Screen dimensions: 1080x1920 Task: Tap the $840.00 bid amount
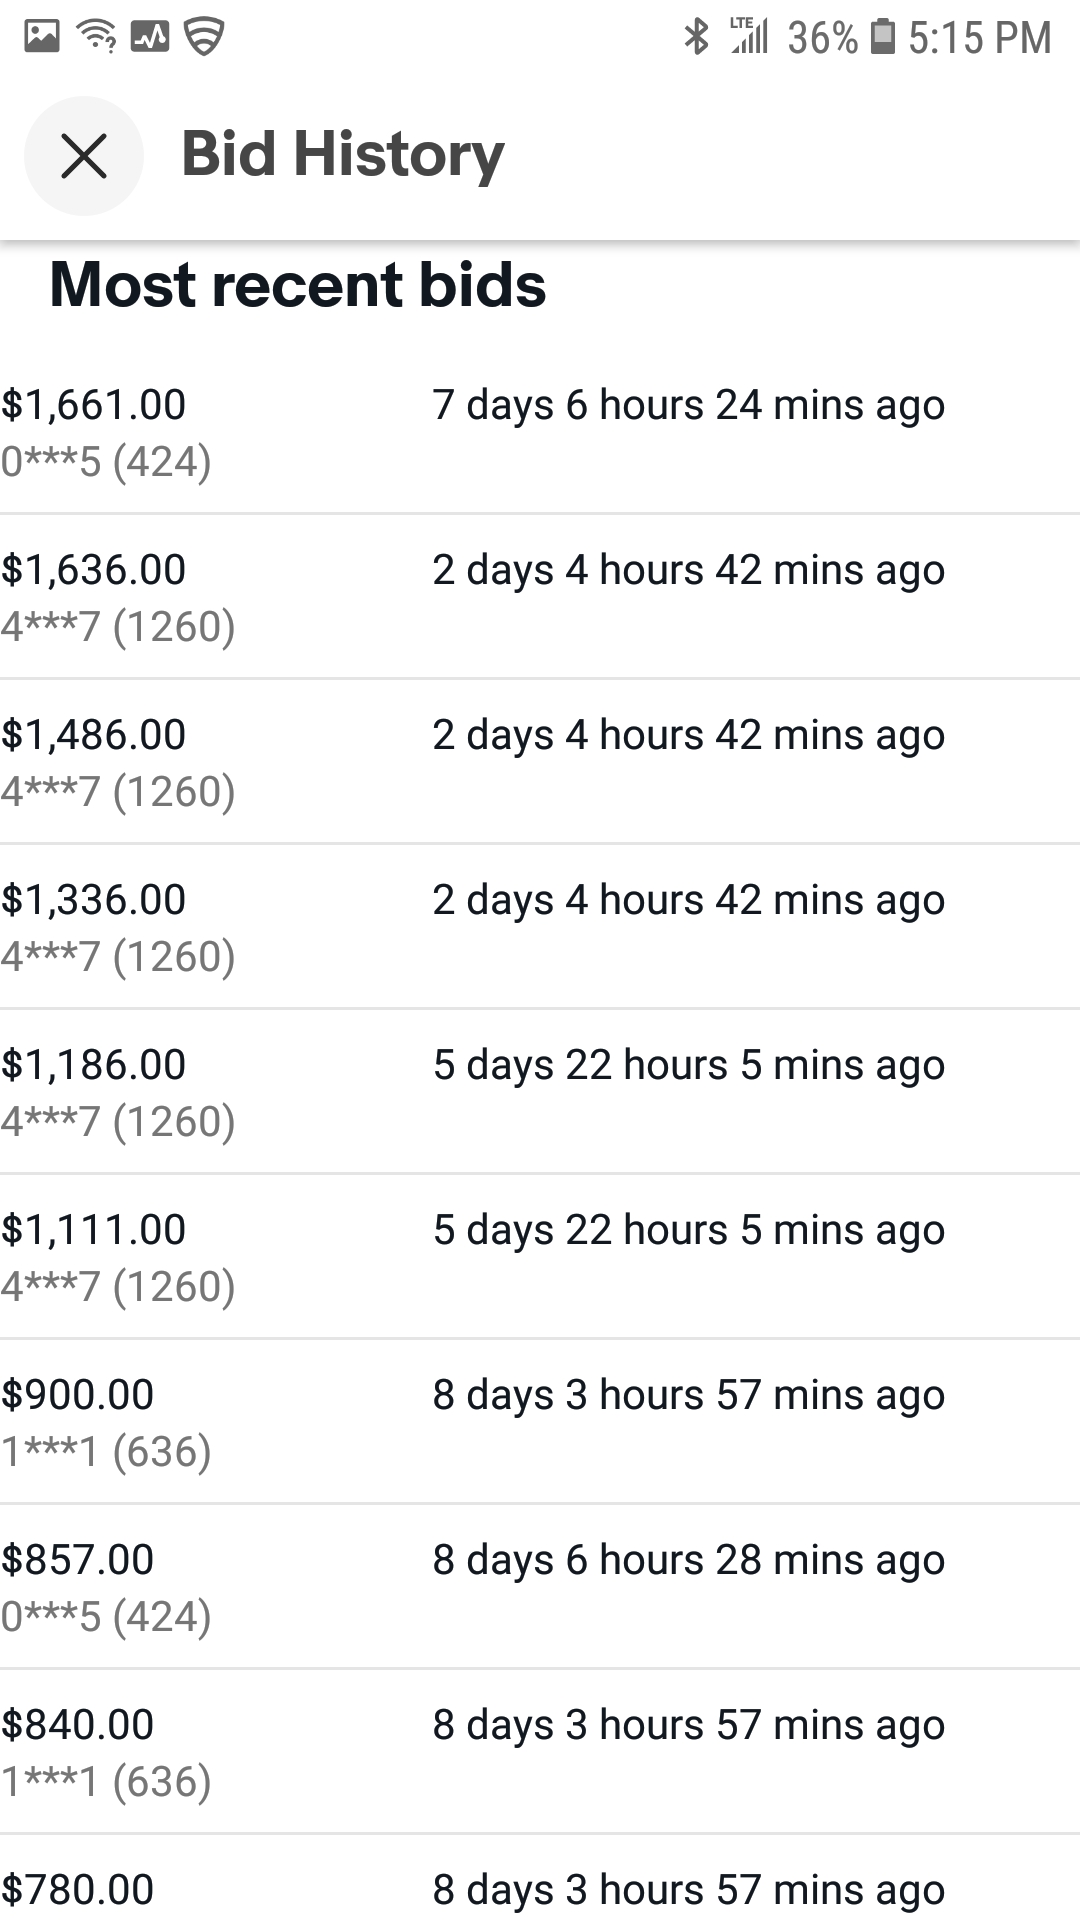point(78,1725)
